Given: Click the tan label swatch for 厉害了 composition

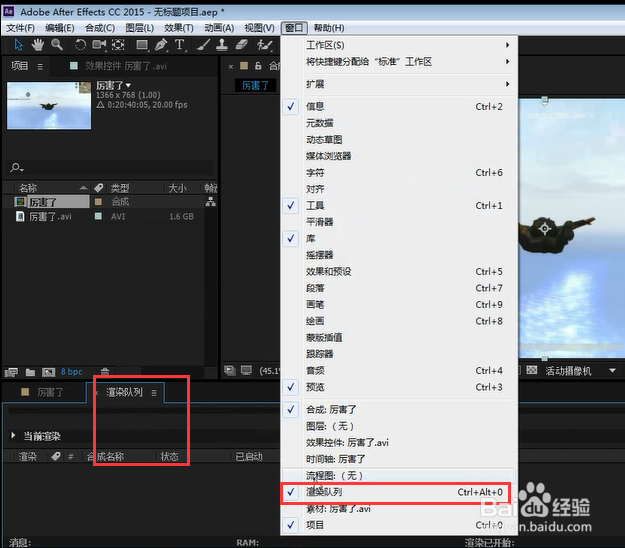Looking at the screenshot, I should click(x=98, y=202).
